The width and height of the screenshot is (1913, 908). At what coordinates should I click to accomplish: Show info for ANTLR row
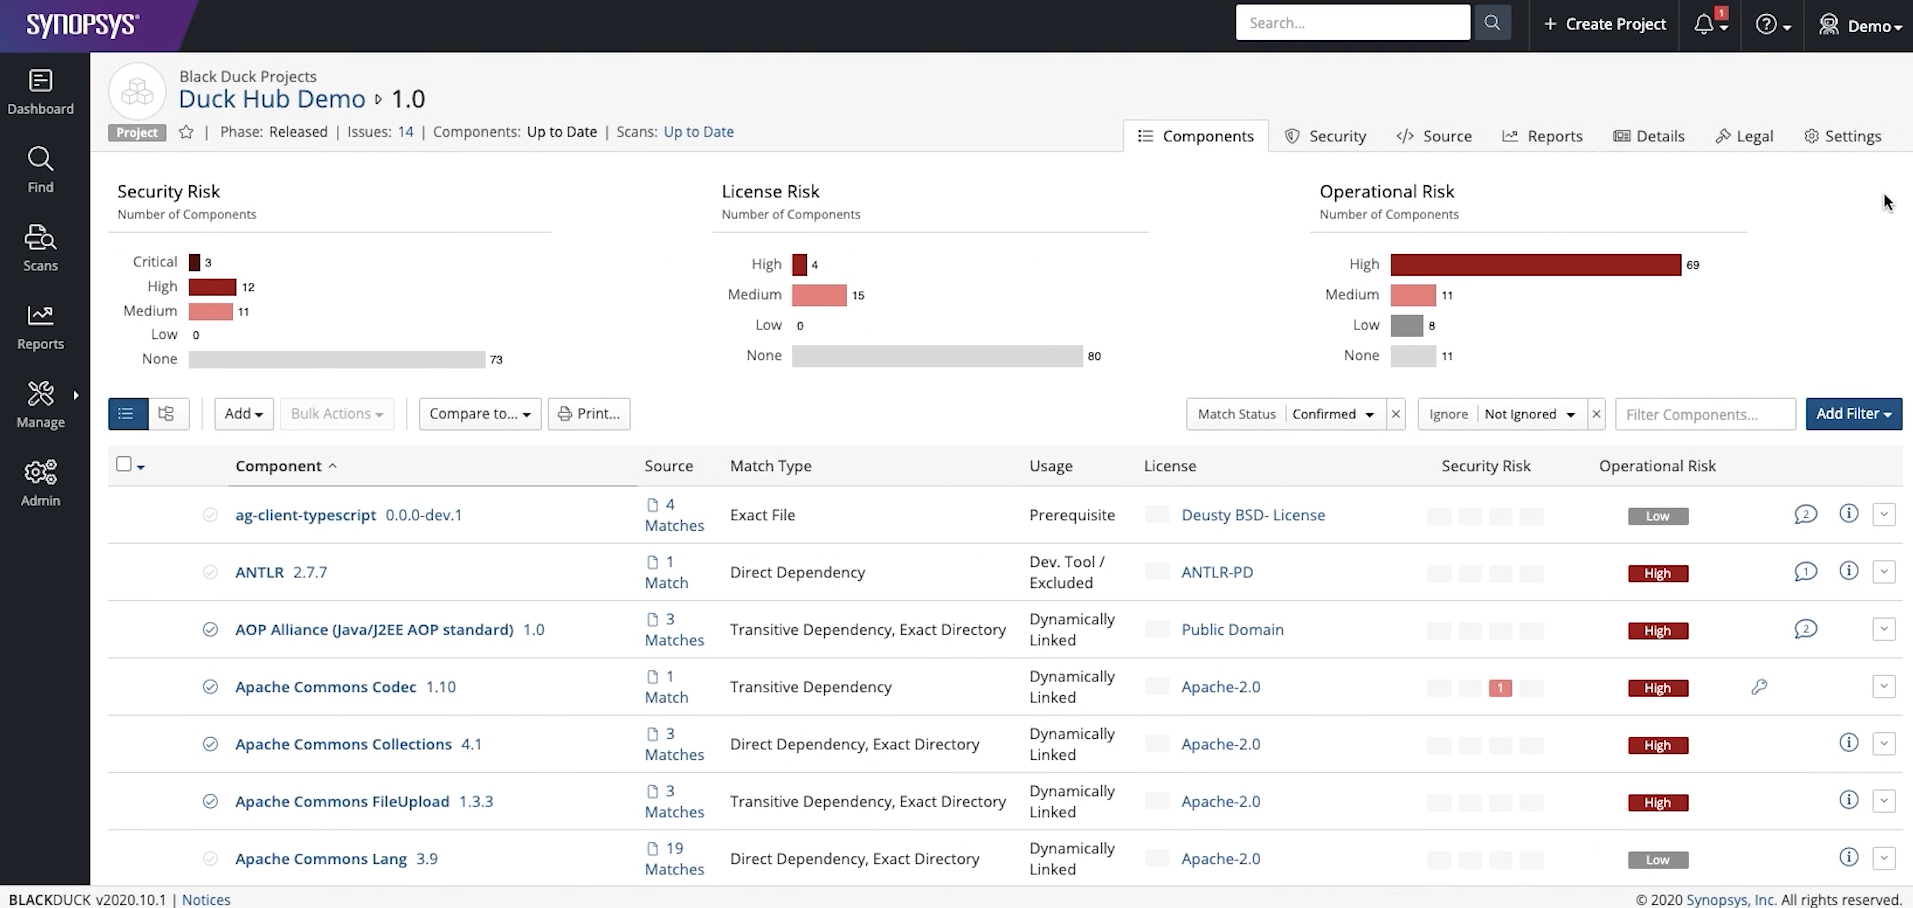[x=1849, y=571]
